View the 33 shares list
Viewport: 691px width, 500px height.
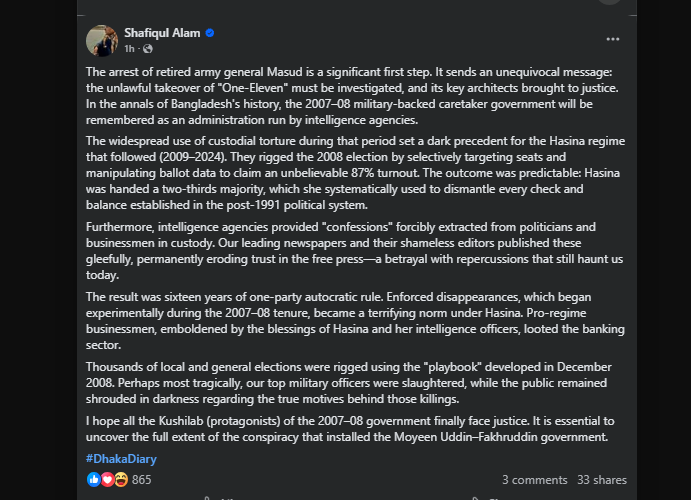(602, 480)
